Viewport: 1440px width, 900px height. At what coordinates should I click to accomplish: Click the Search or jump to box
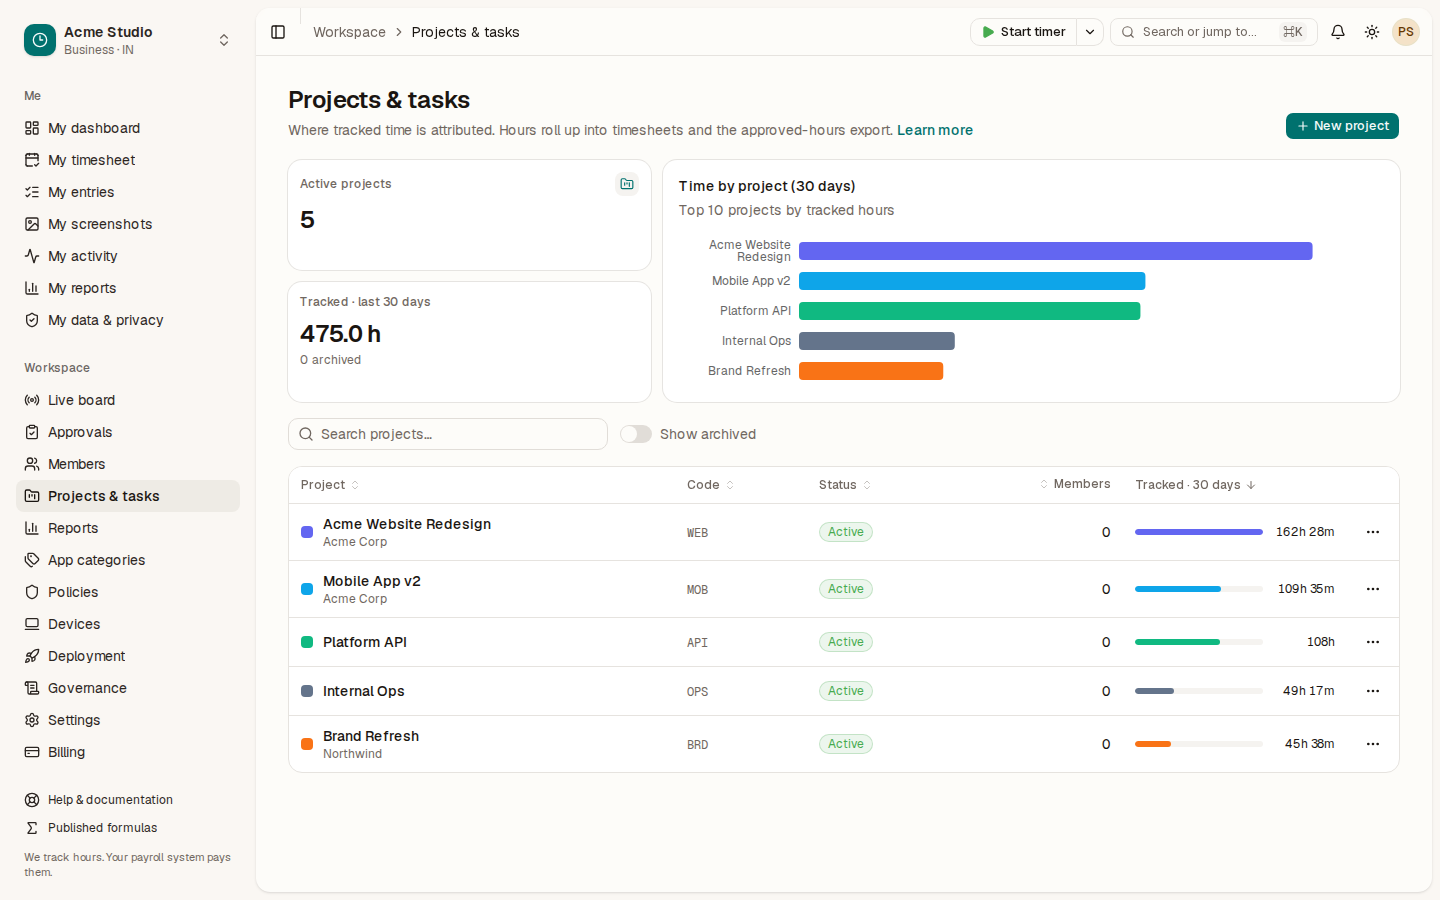click(1214, 32)
